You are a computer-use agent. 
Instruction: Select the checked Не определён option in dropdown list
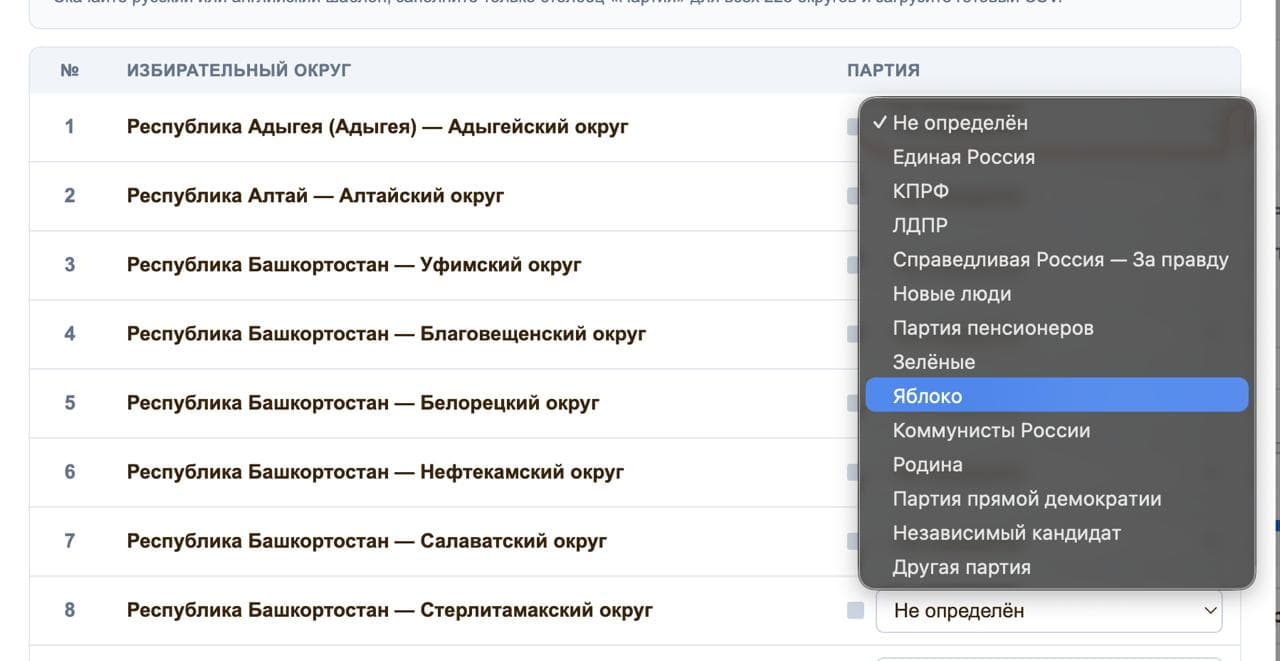pyautogui.click(x=1057, y=123)
